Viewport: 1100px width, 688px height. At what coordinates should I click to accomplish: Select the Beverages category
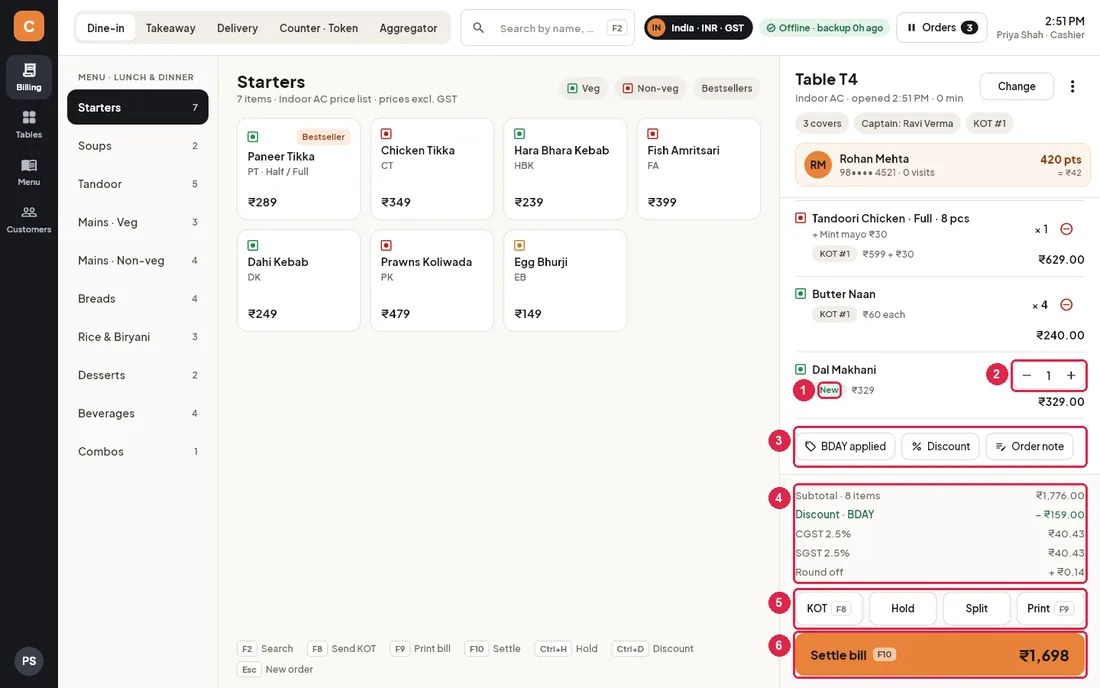[x=138, y=413]
